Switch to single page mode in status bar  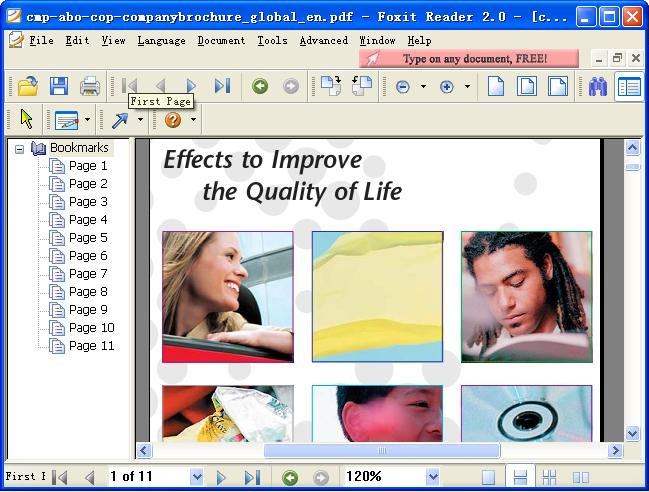pyautogui.click(x=489, y=477)
